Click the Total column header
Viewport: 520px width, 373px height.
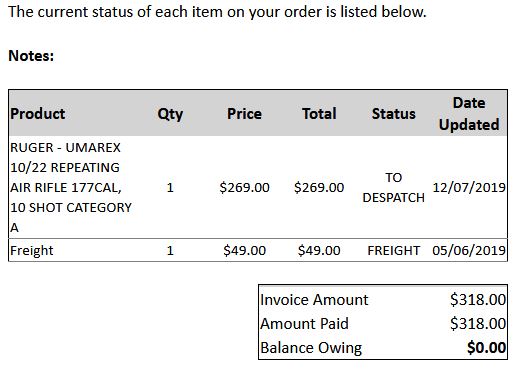tap(319, 114)
